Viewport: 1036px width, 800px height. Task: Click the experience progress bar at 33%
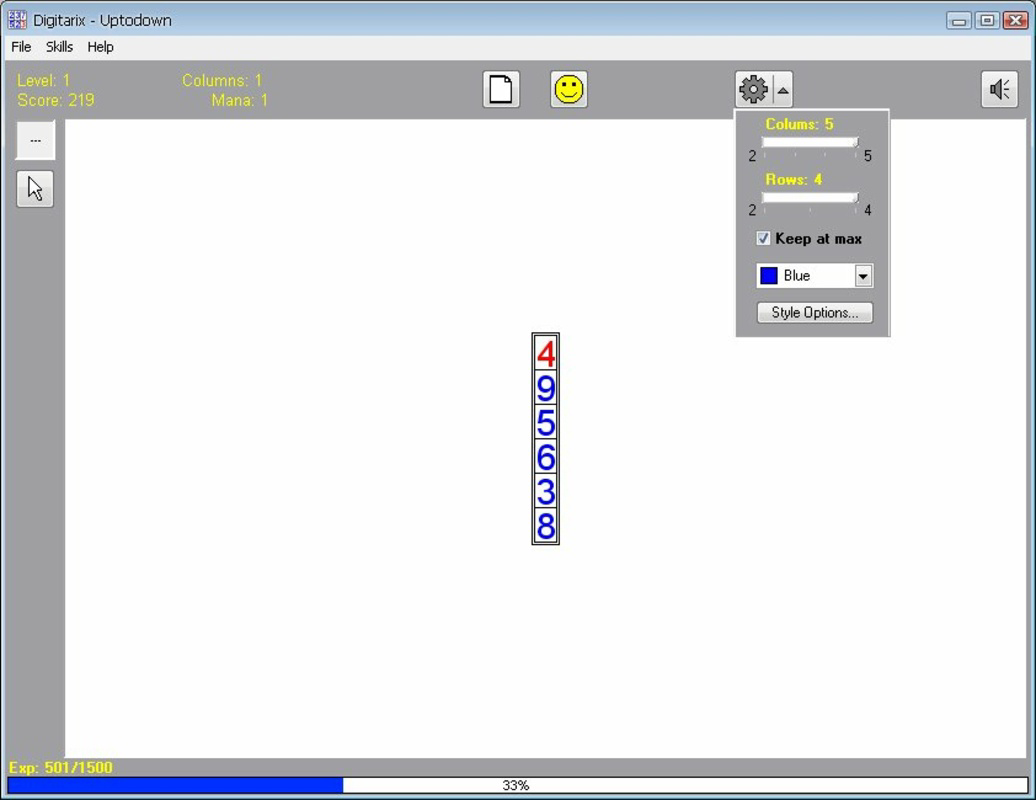click(x=517, y=785)
